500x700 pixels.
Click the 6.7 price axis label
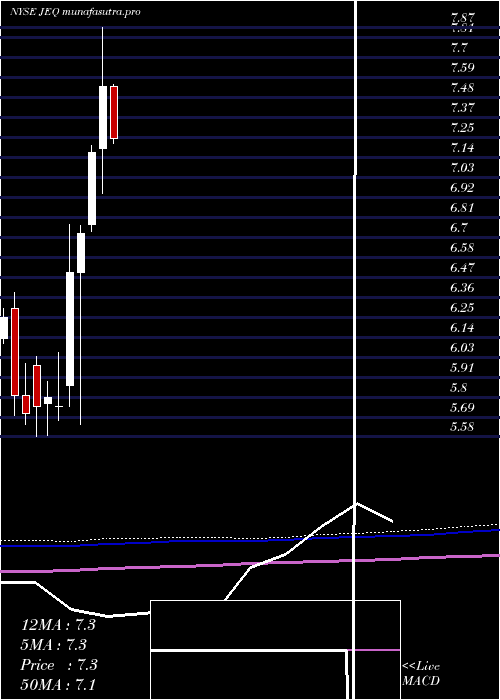point(459,228)
